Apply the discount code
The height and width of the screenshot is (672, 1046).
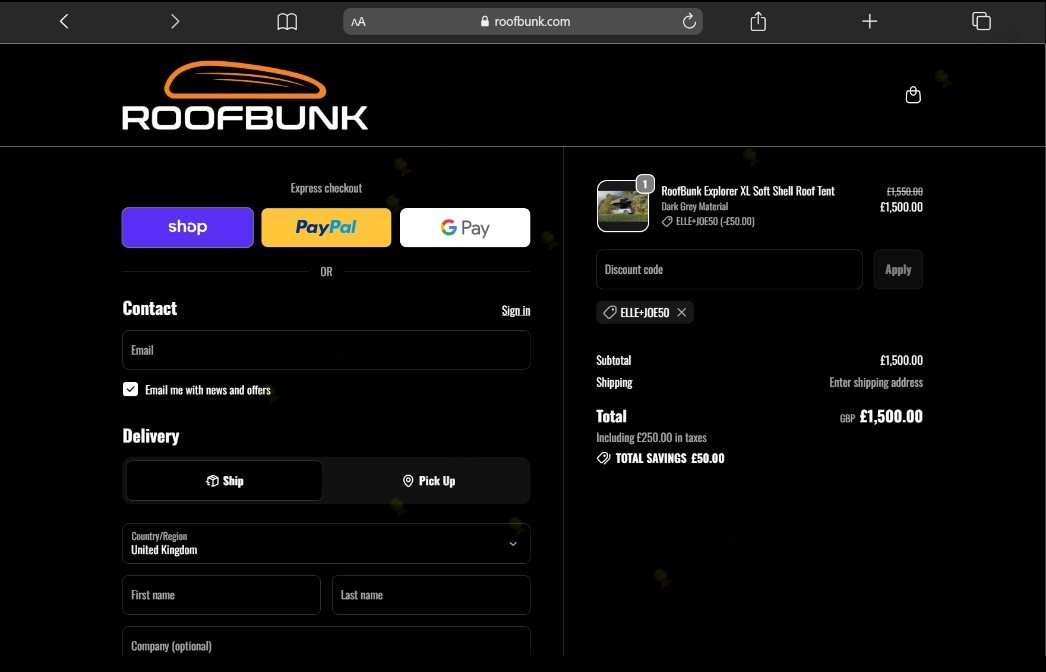click(898, 270)
